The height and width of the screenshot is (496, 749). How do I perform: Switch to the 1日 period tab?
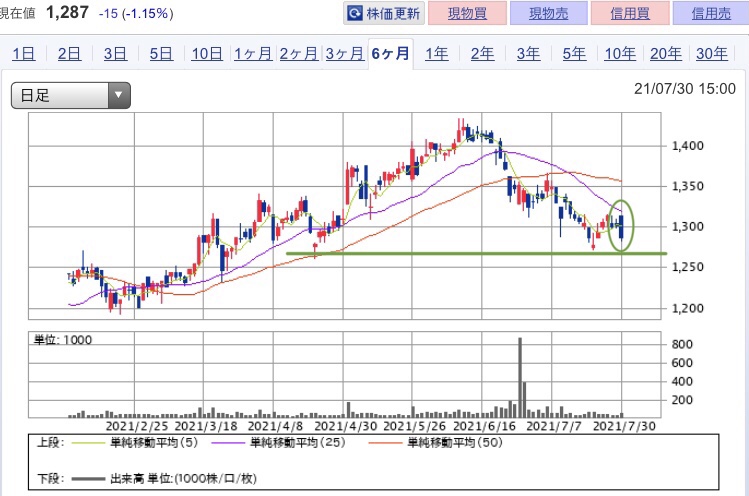pyautogui.click(x=24, y=54)
